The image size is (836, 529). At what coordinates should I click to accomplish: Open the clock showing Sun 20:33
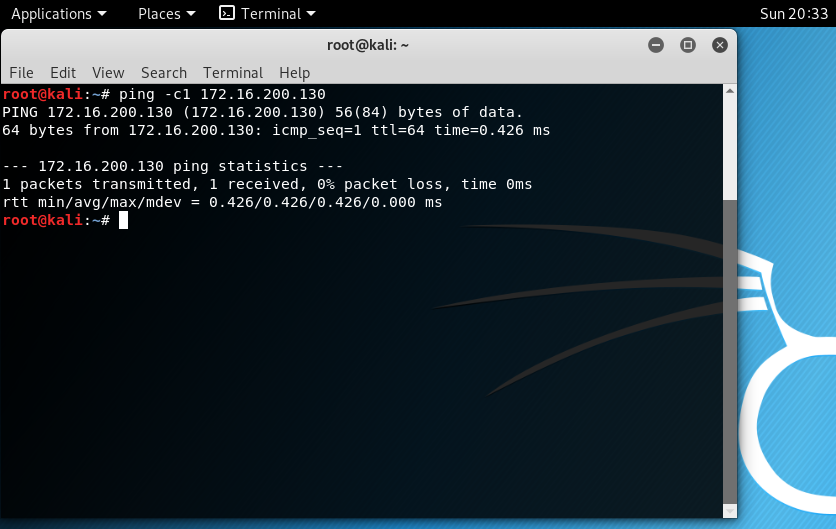(x=793, y=14)
